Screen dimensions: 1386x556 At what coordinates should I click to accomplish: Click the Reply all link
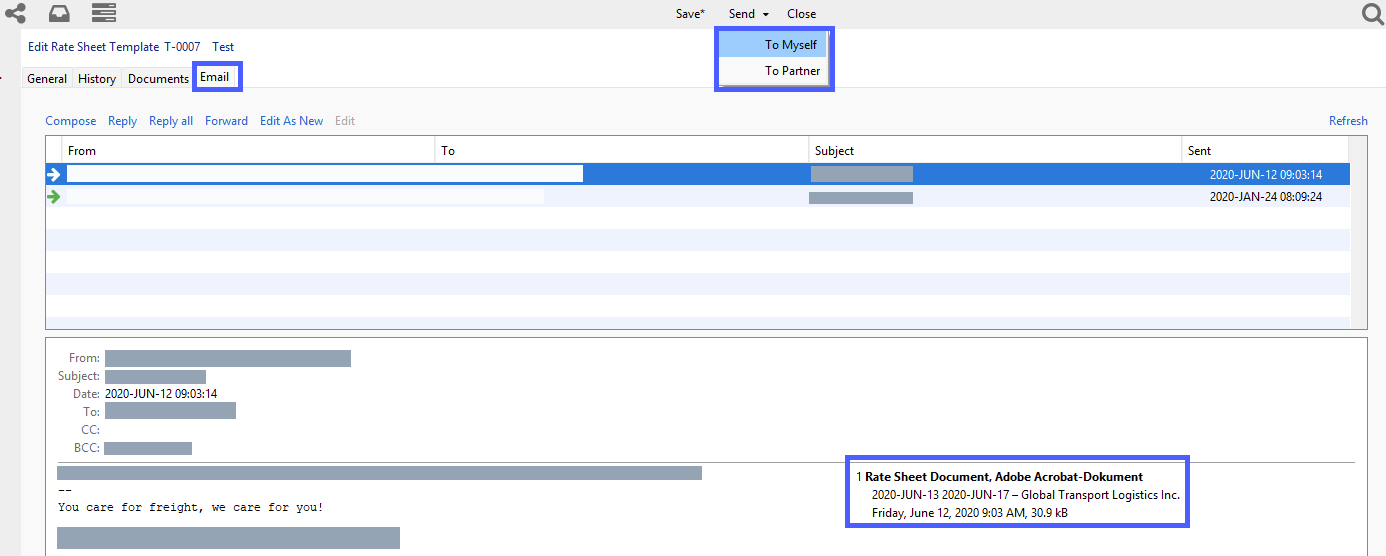point(171,121)
